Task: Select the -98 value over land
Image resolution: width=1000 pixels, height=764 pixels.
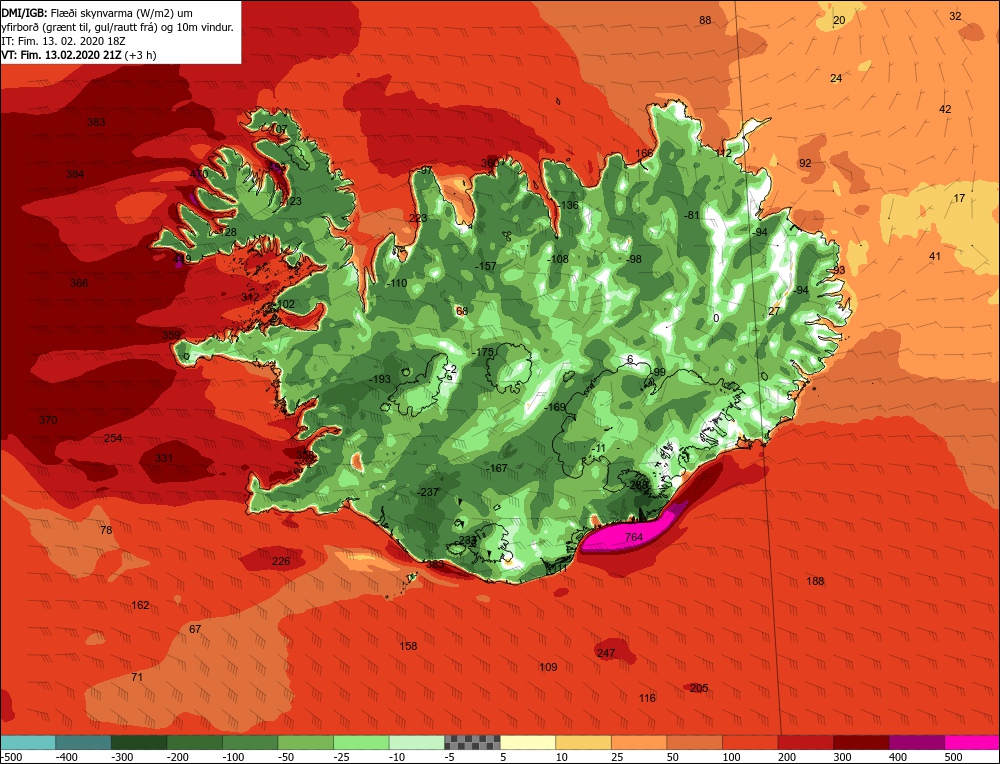Action: (x=634, y=259)
